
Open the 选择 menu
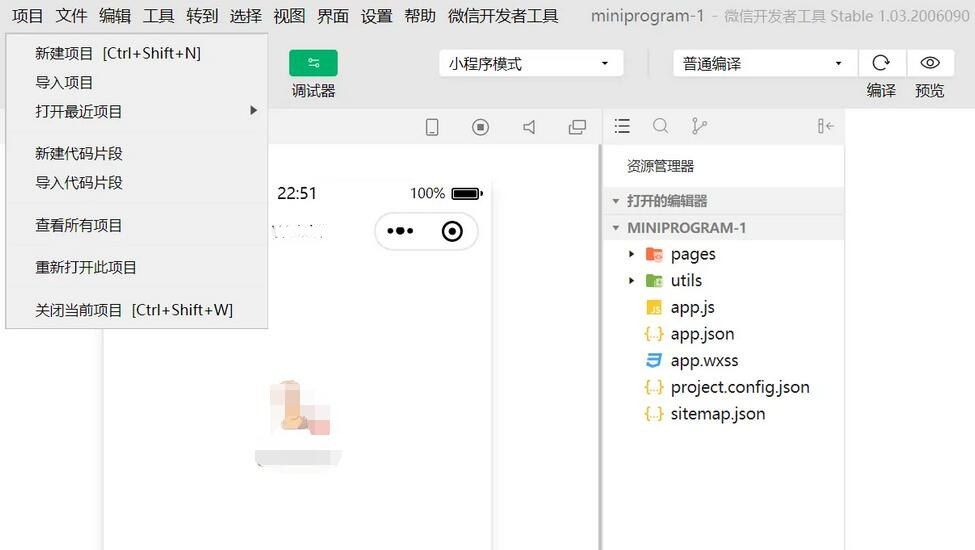[246, 16]
